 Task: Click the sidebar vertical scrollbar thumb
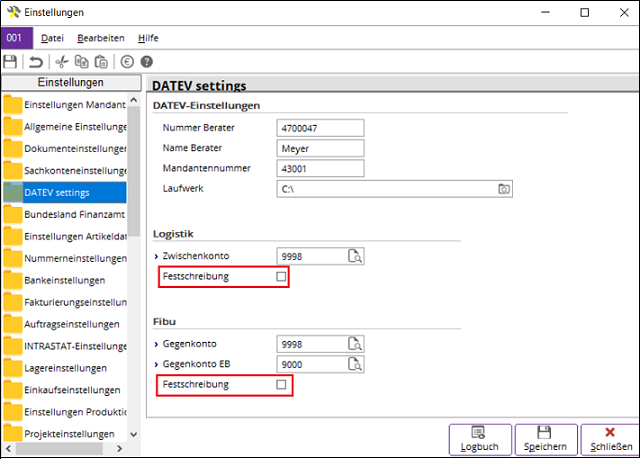133,171
